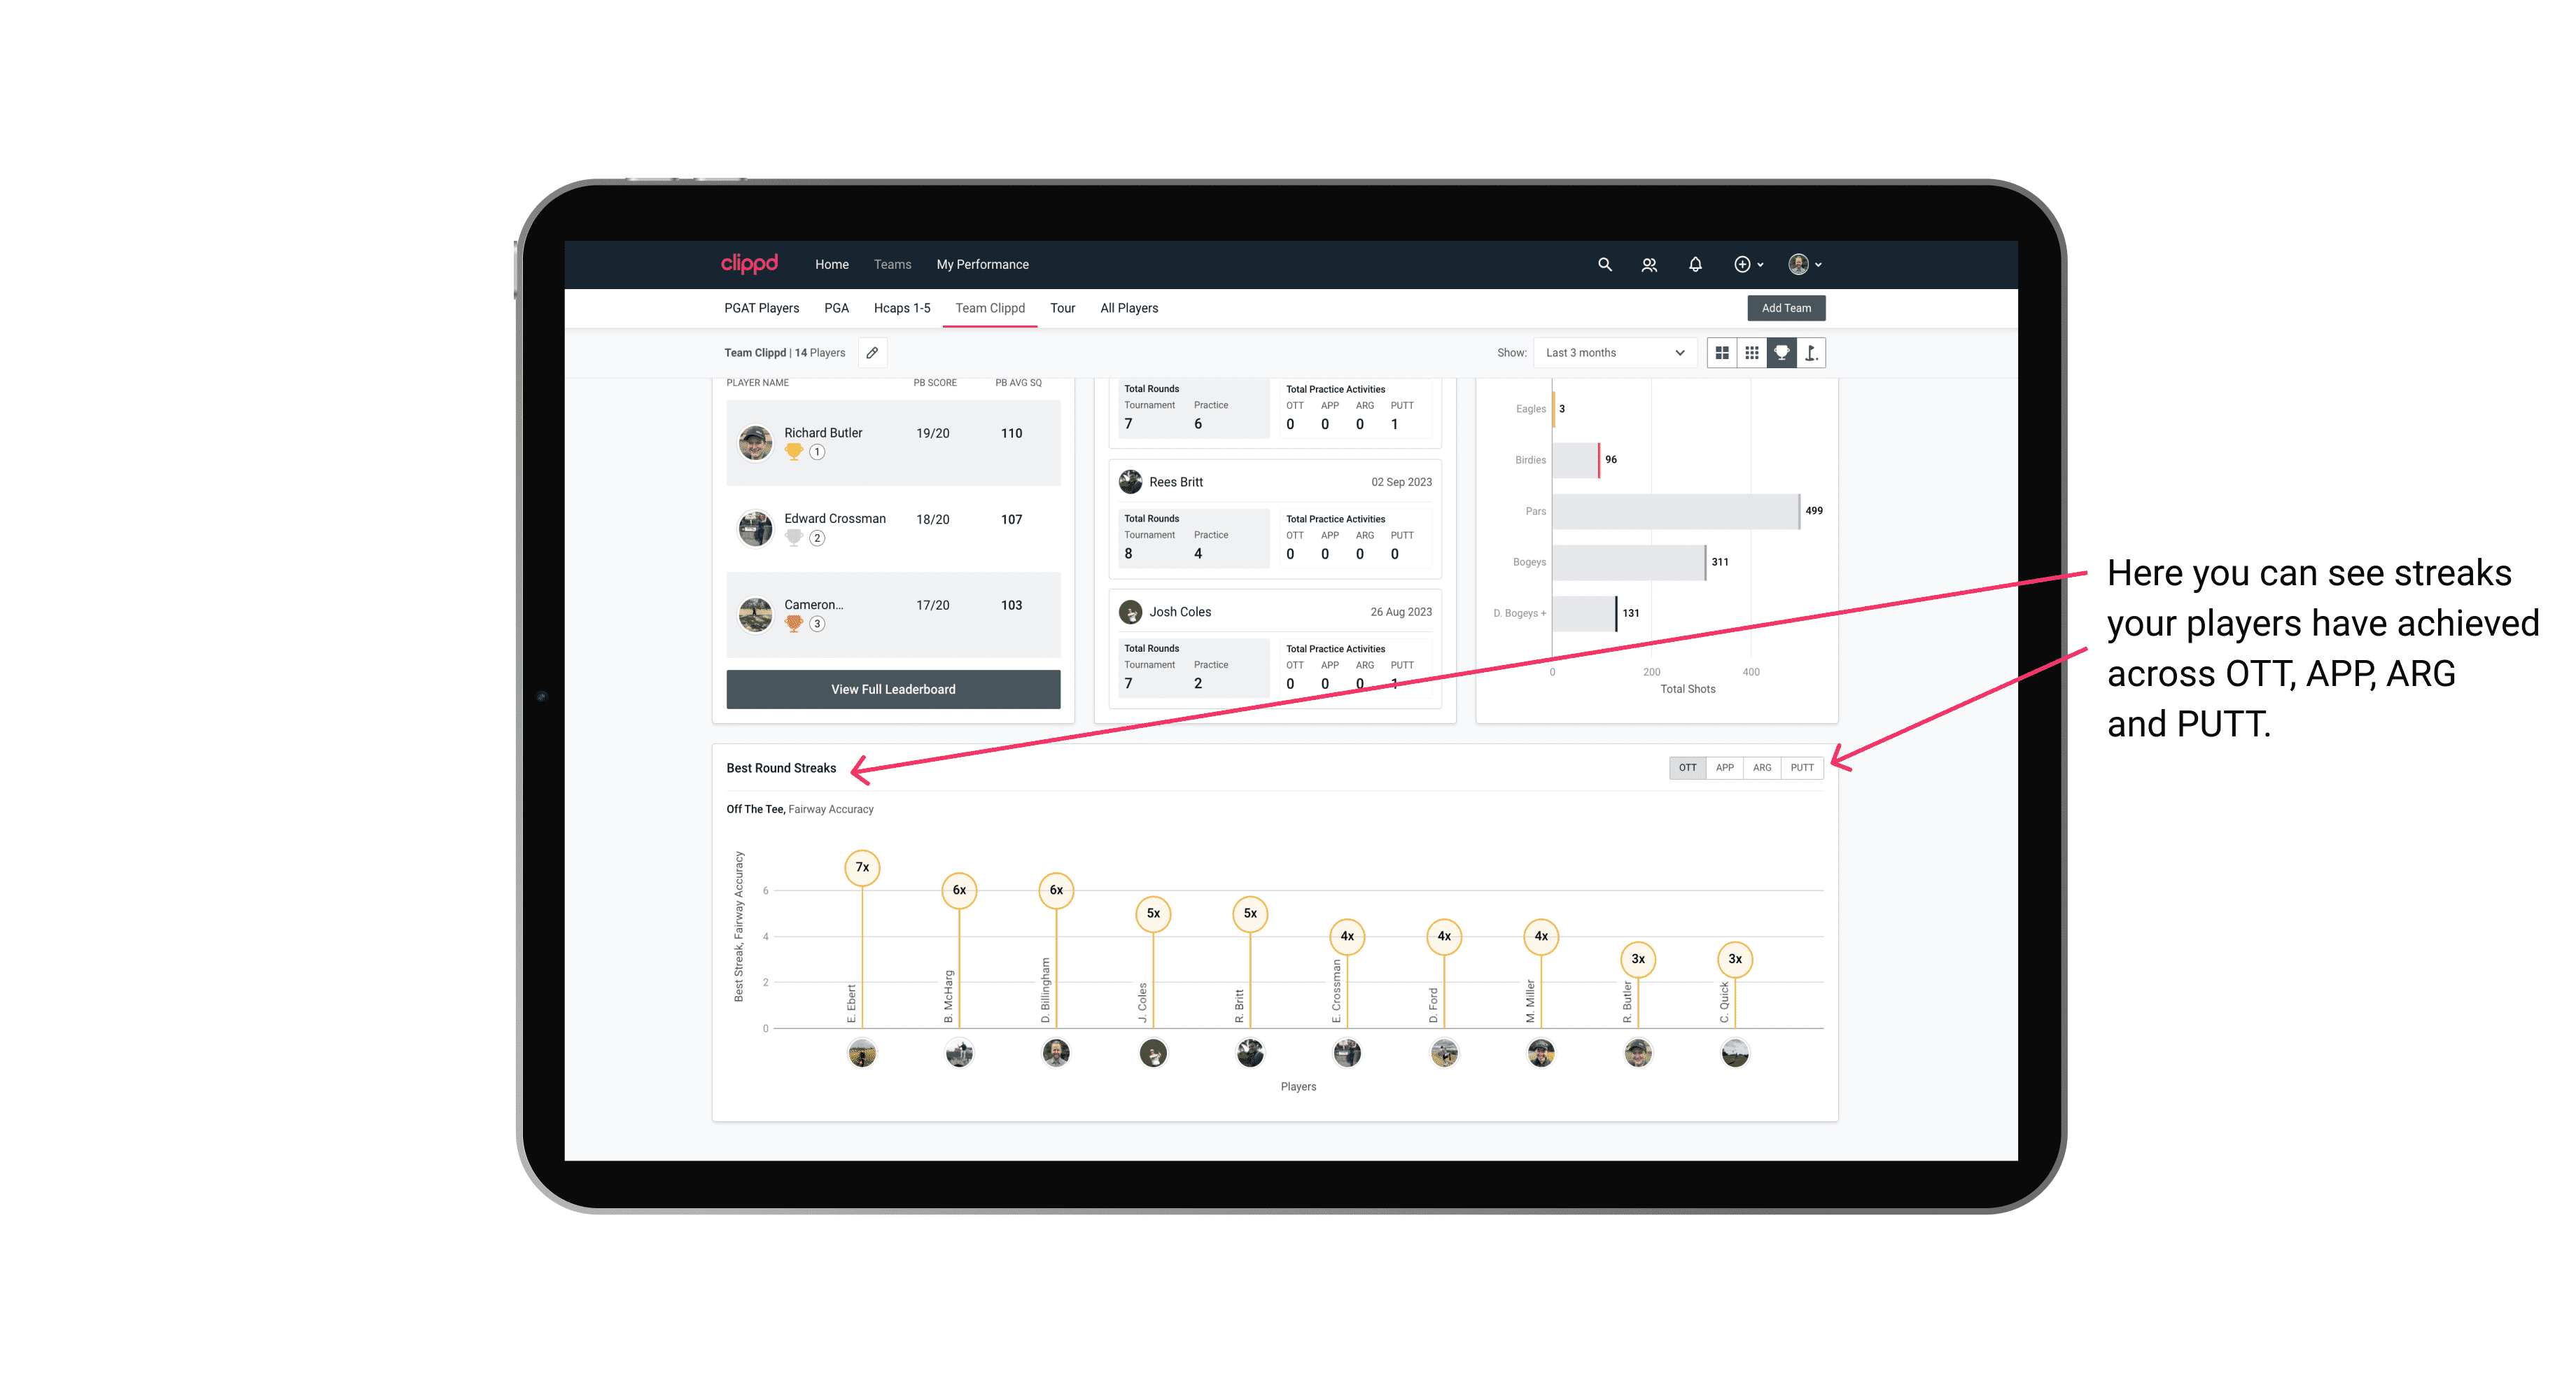Click Richard Butler player thumbnail
The height and width of the screenshot is (1386, 2576).
[x=756, y=440]
